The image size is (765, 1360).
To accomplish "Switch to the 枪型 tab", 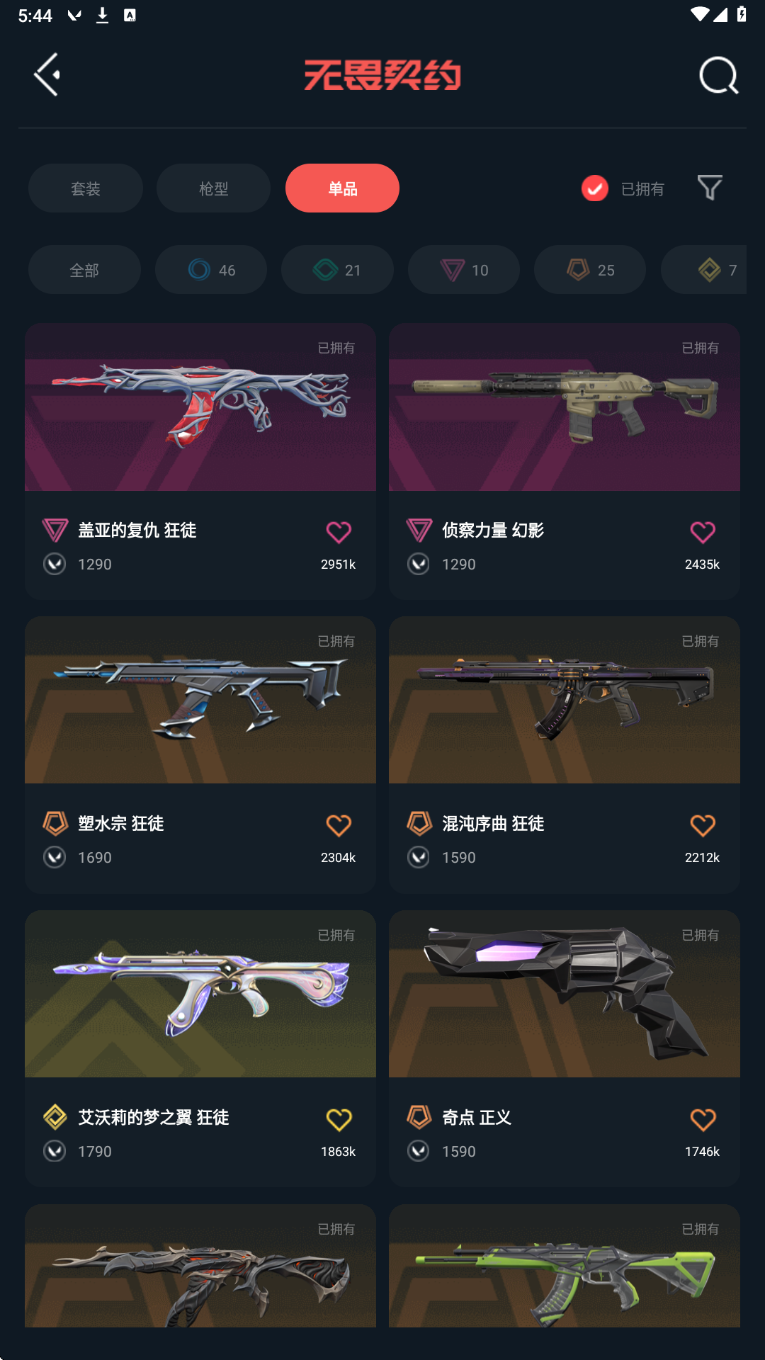I will coord(213,188).
